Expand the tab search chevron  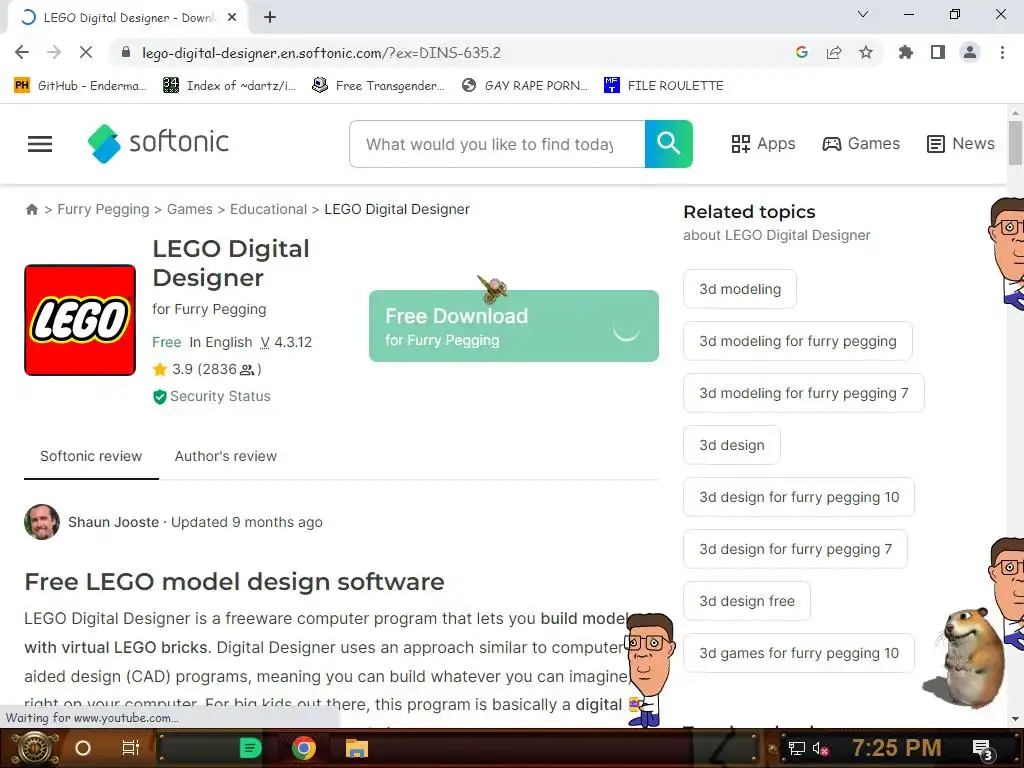(x=863, y=14)
